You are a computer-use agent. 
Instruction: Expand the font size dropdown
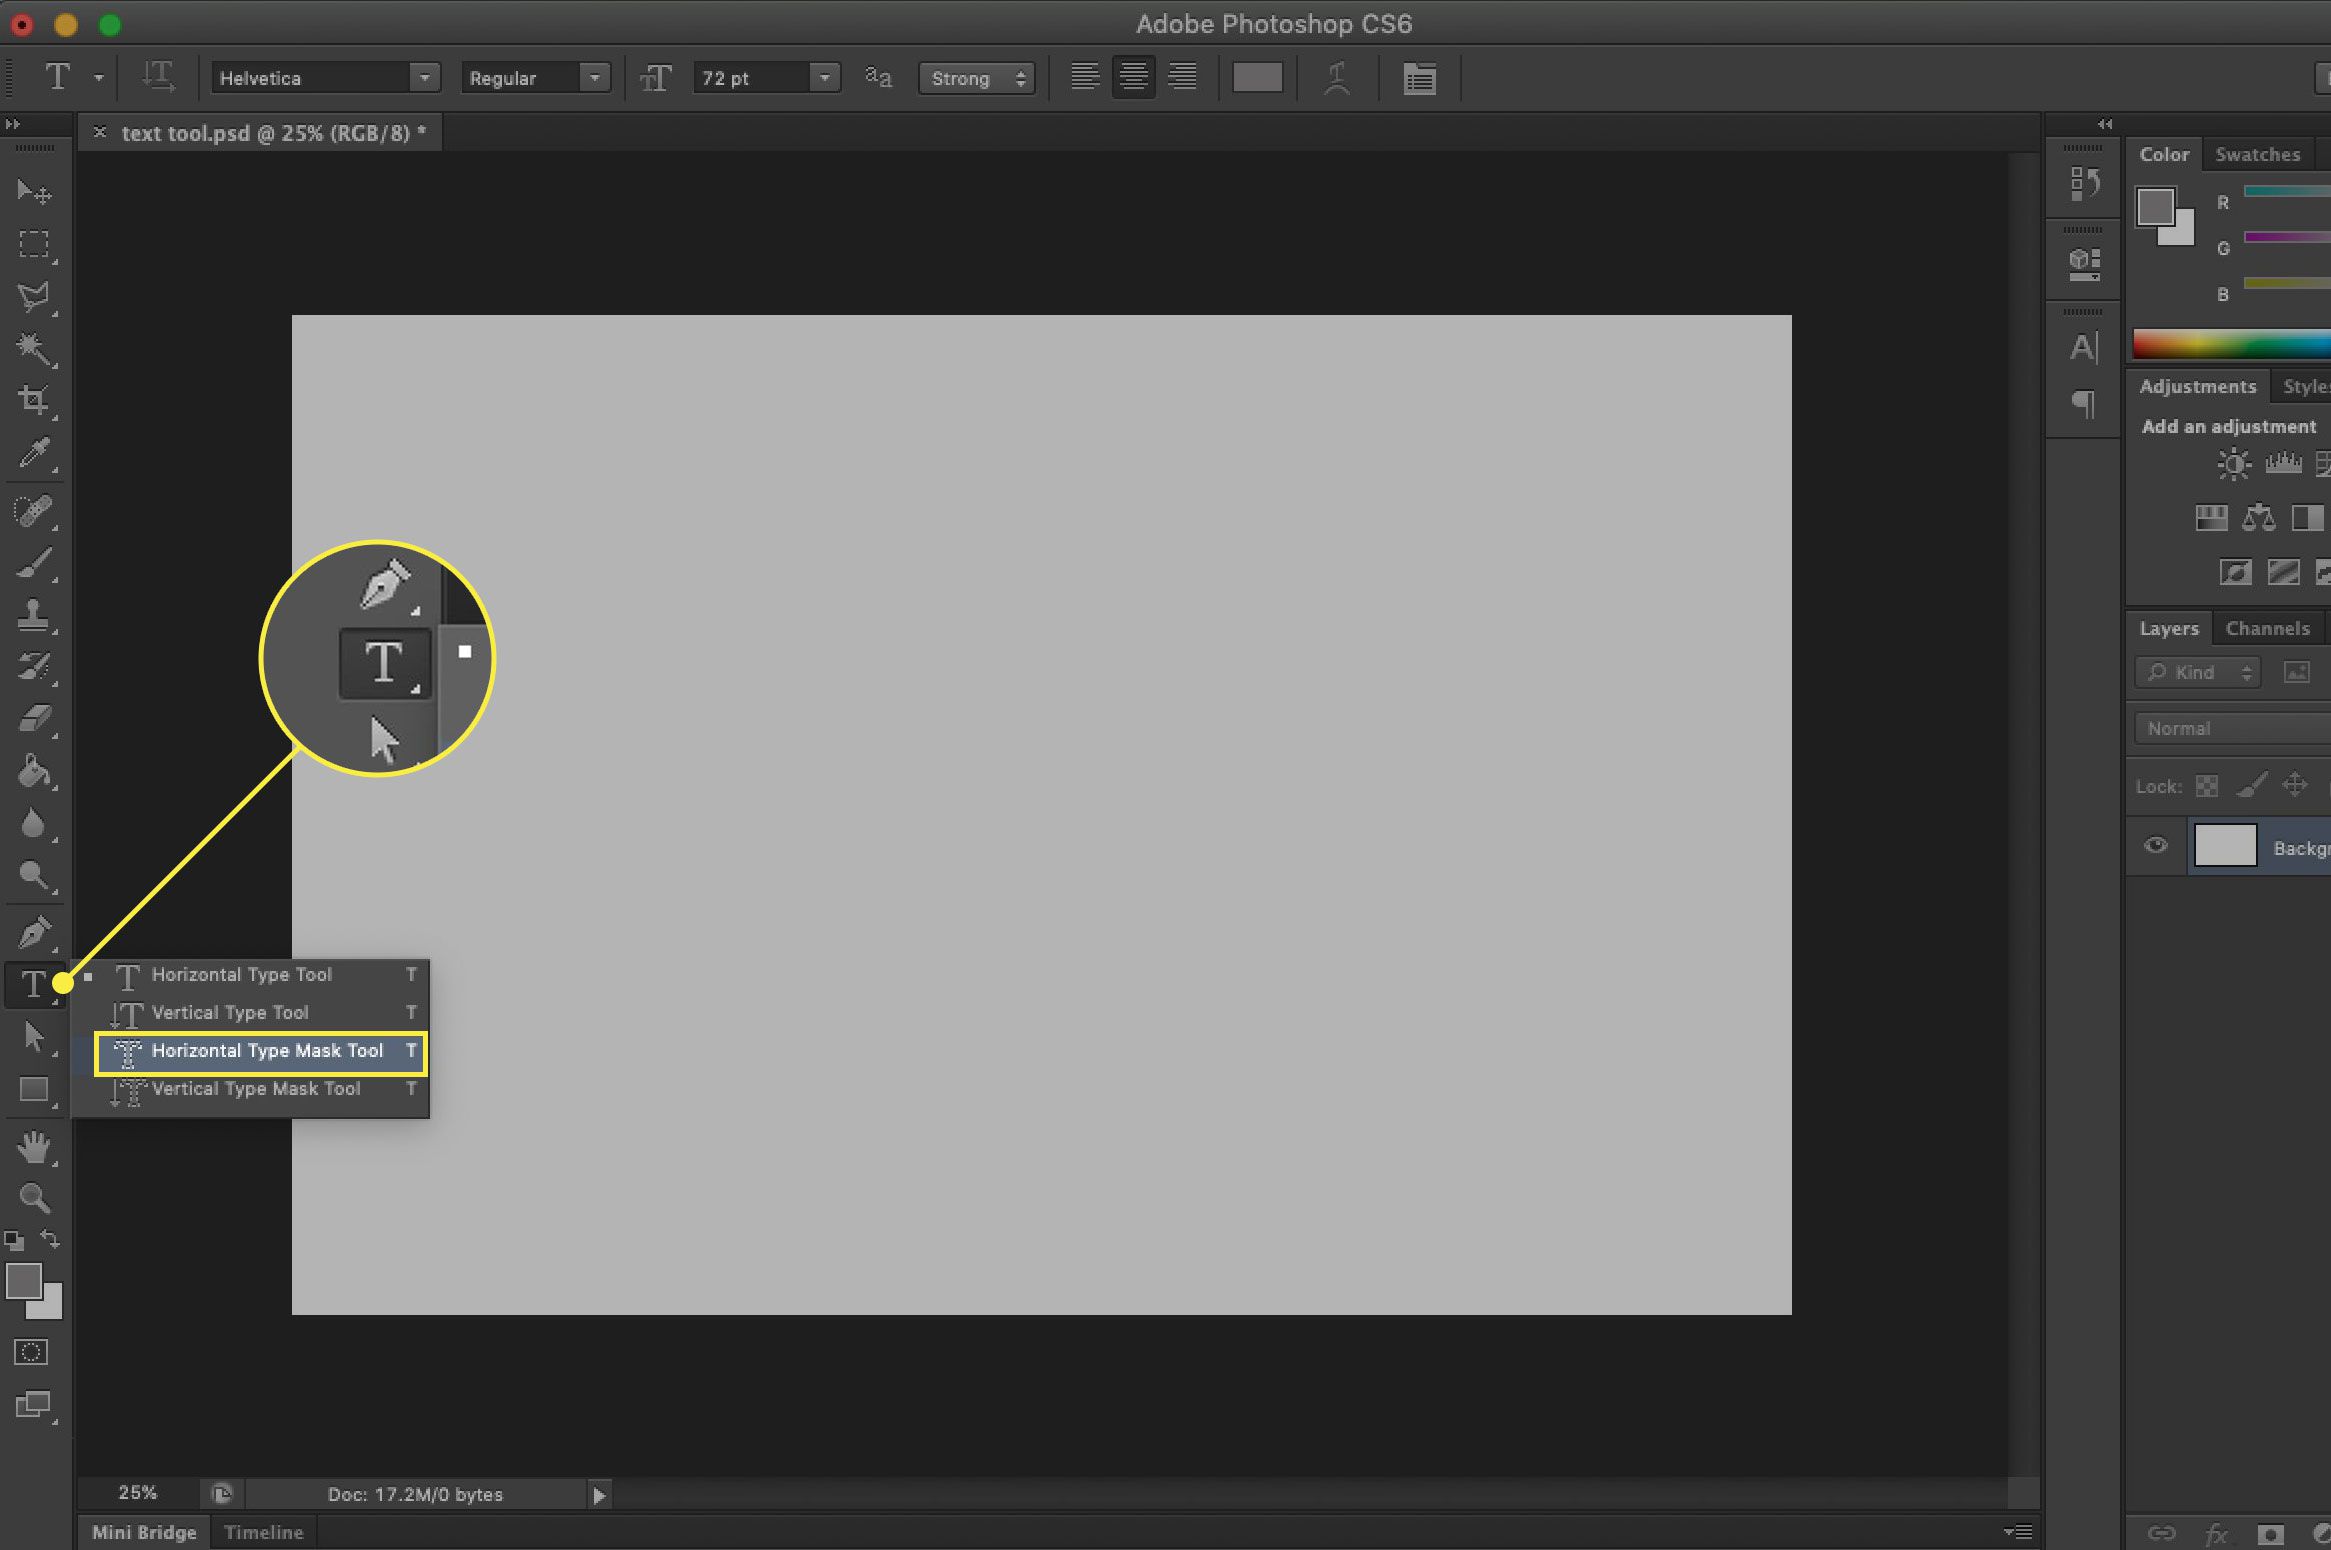825,76
